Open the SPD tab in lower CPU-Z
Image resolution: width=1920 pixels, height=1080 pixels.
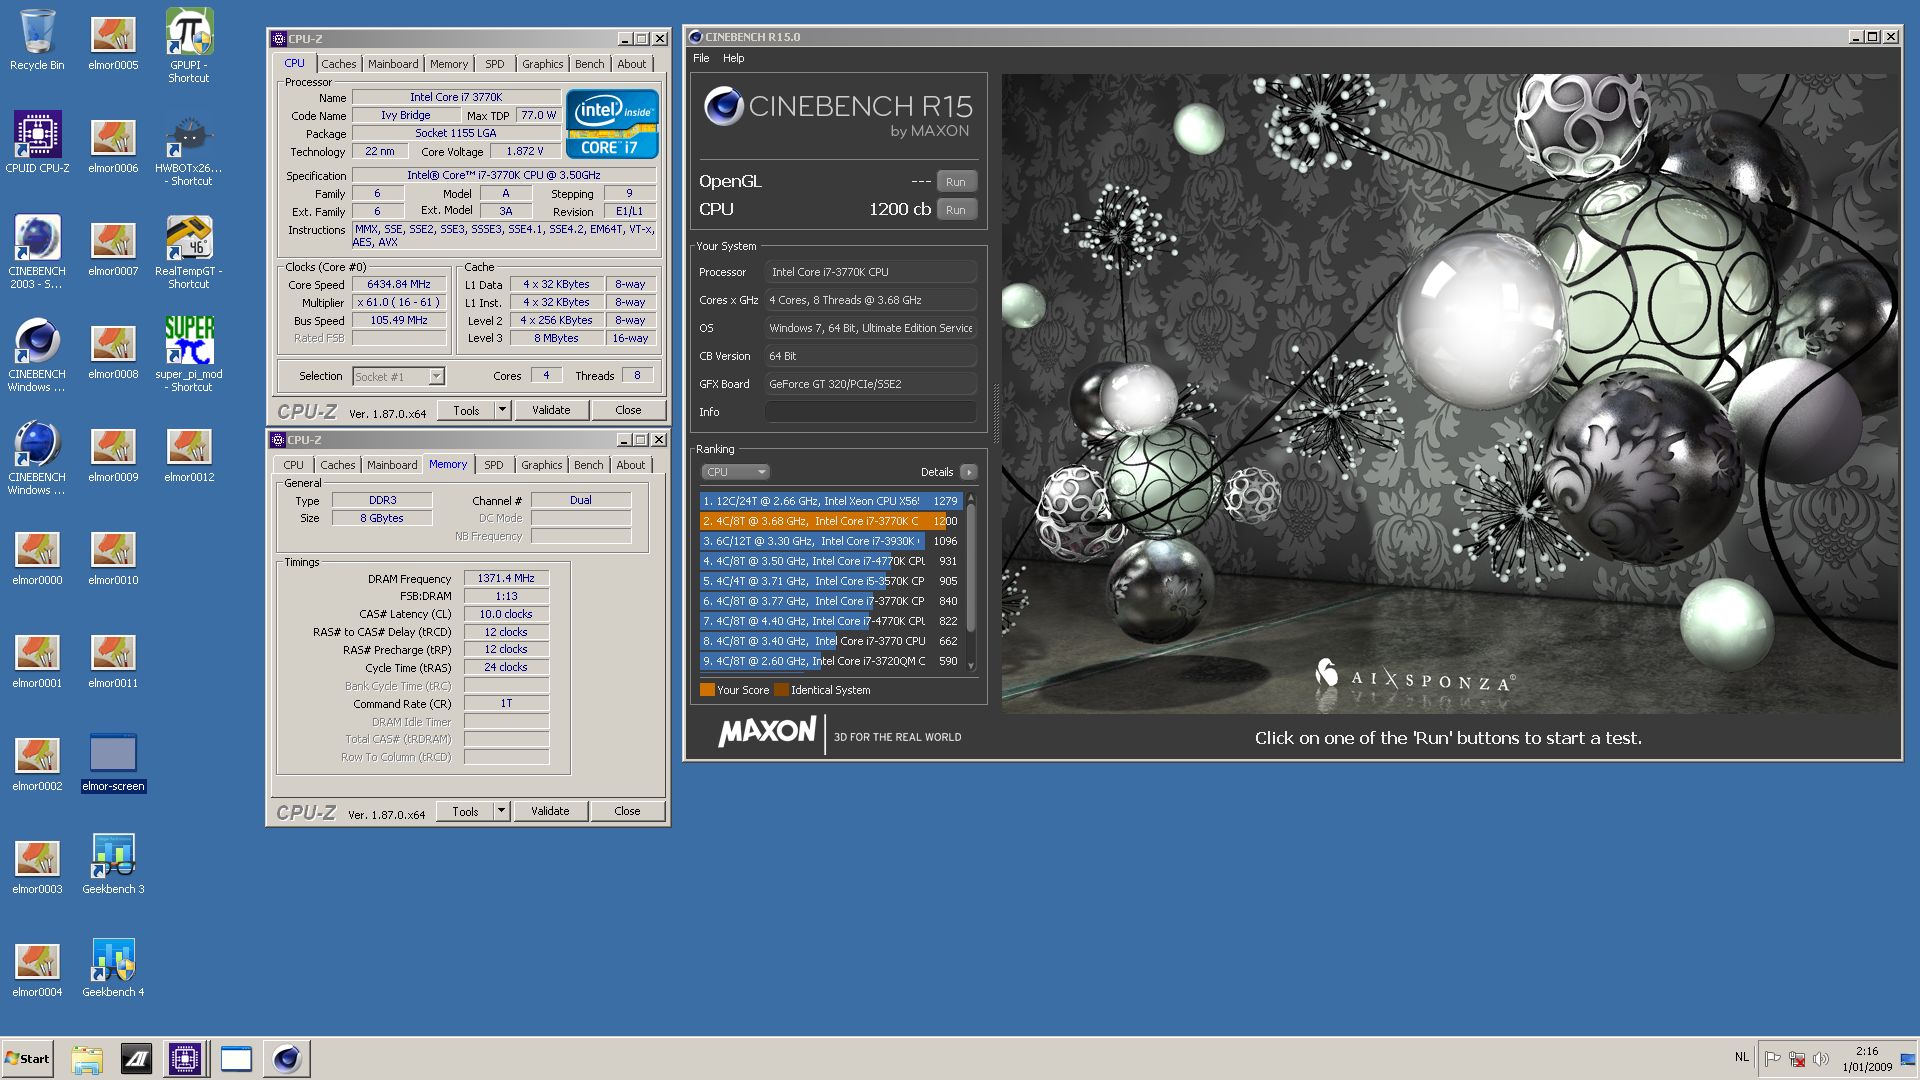(x=494, y=465)
